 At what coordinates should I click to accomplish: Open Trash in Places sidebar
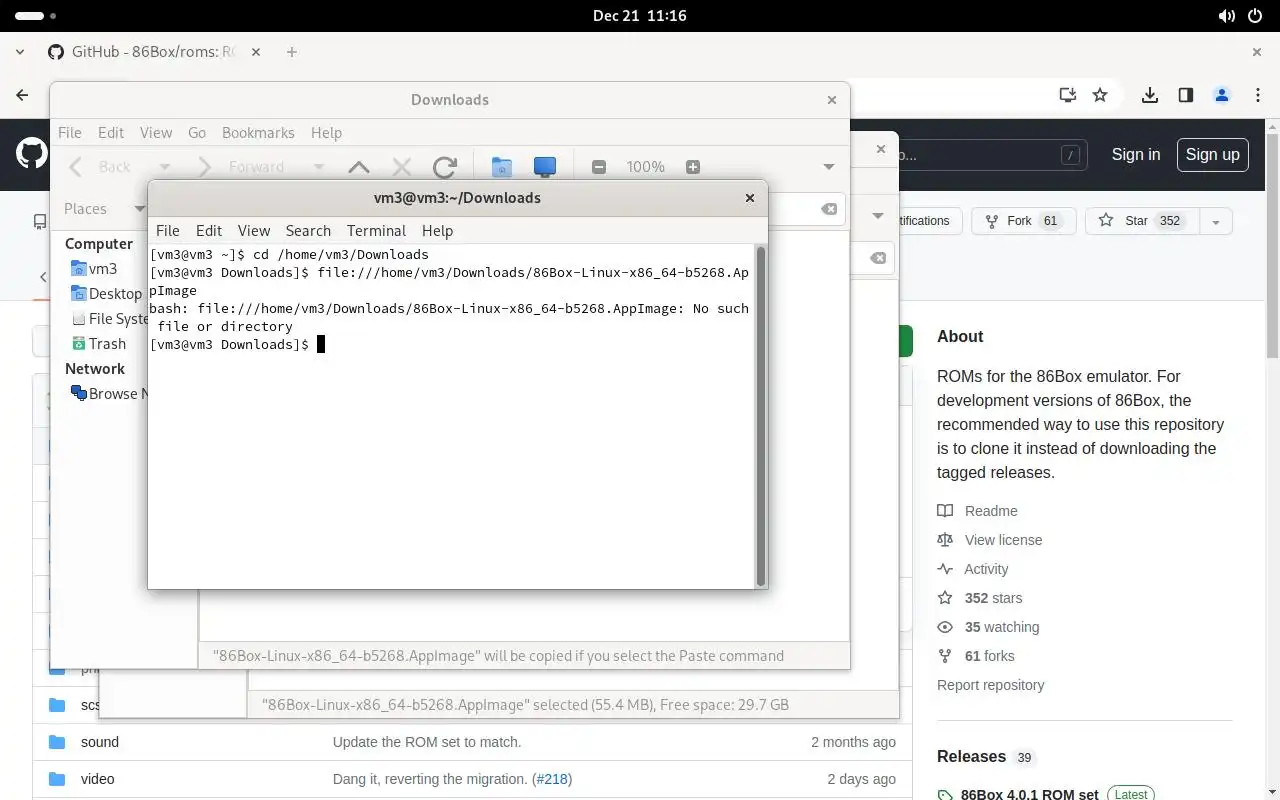(x=98, y=343)
